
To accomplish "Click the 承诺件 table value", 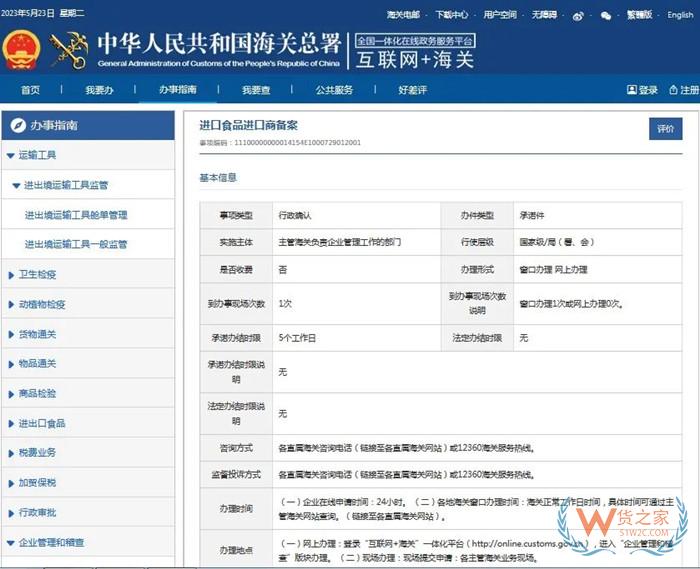I will point(532,216).
